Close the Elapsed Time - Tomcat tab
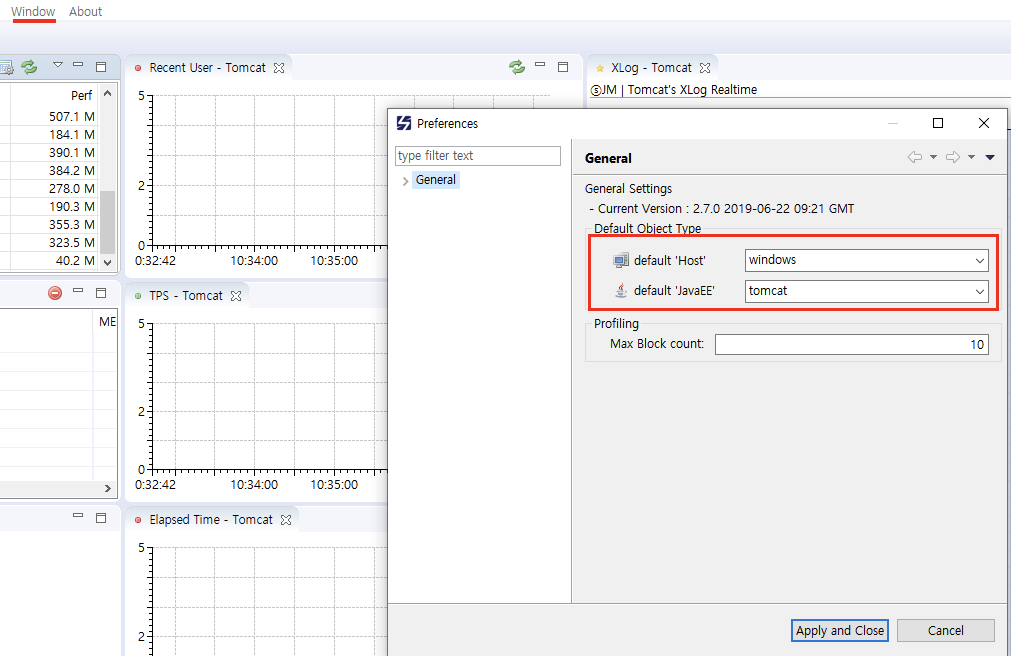The width and height of the screenshot is (1011, 656). pyautogui.click(x=286, y=519)
